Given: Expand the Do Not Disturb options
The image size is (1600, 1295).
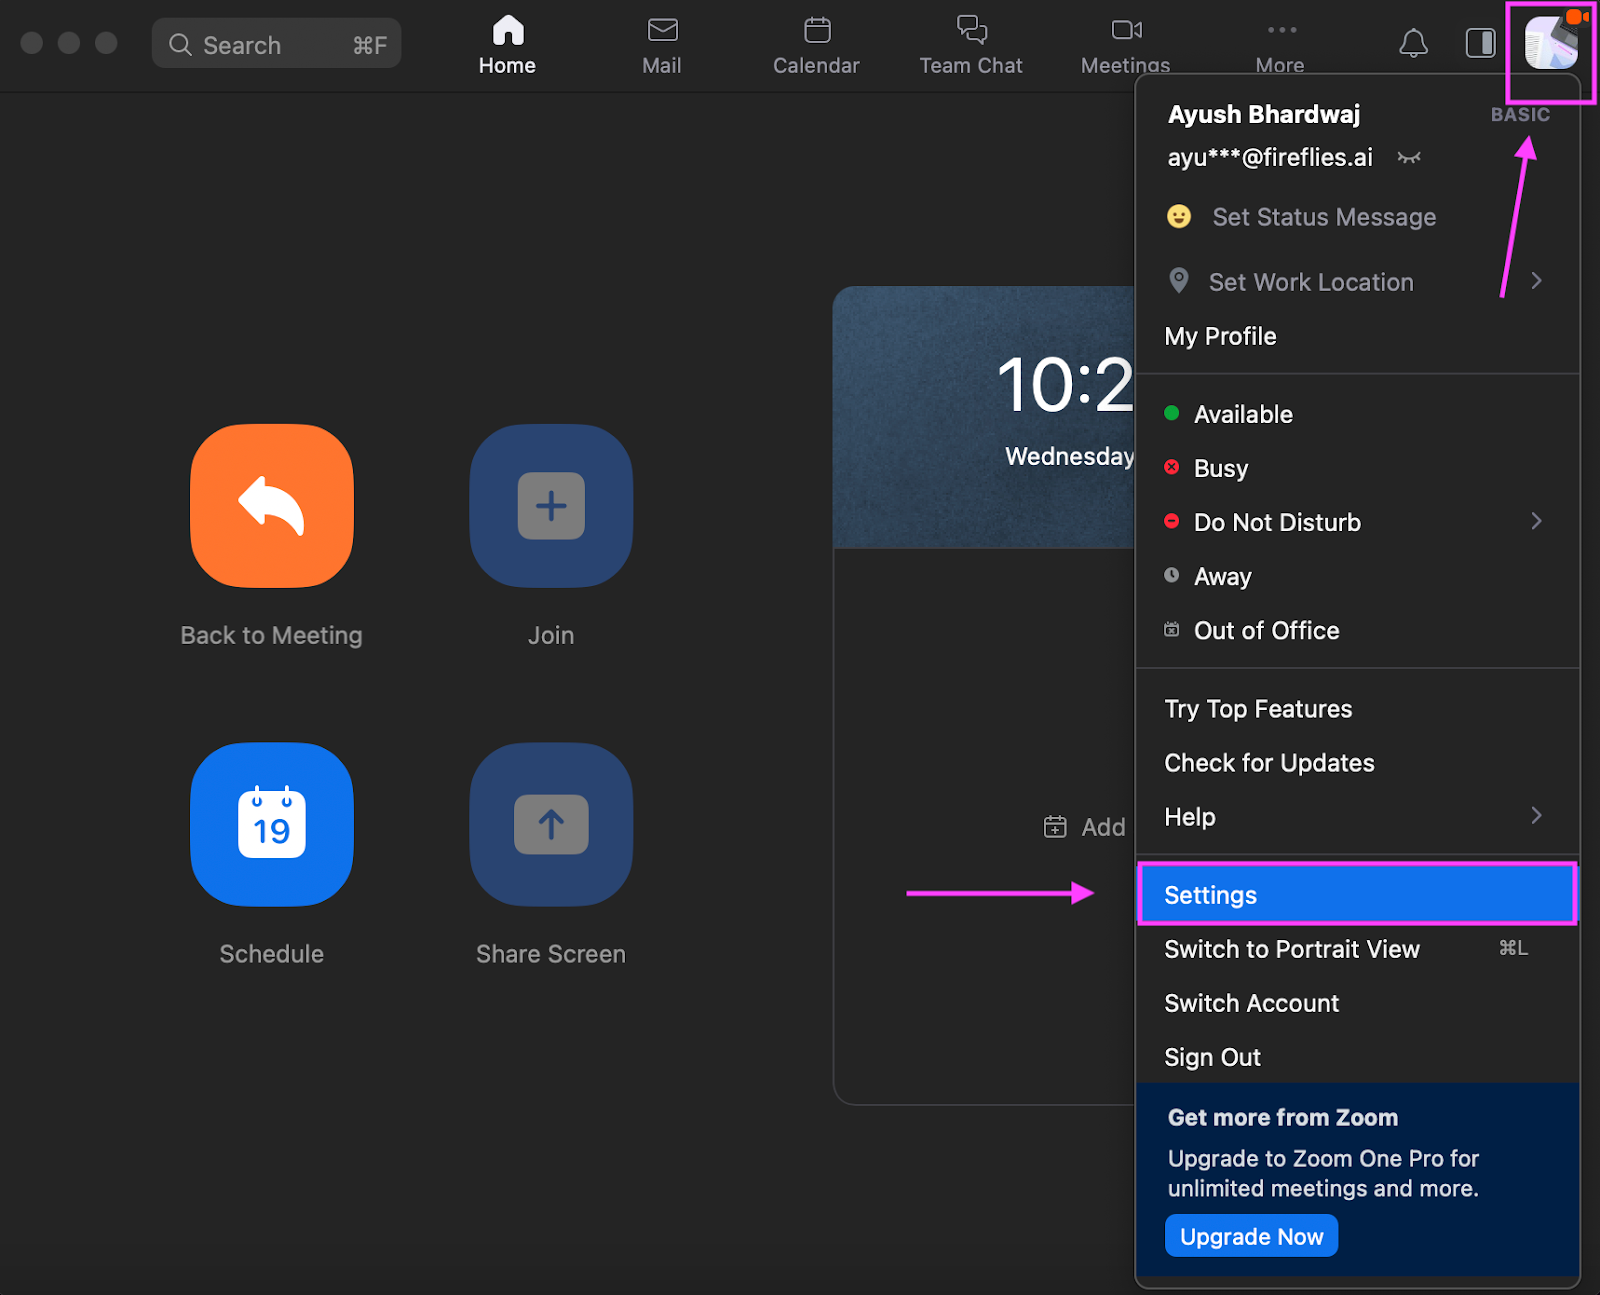Looking at the screenshot, I should (1536, 521).
